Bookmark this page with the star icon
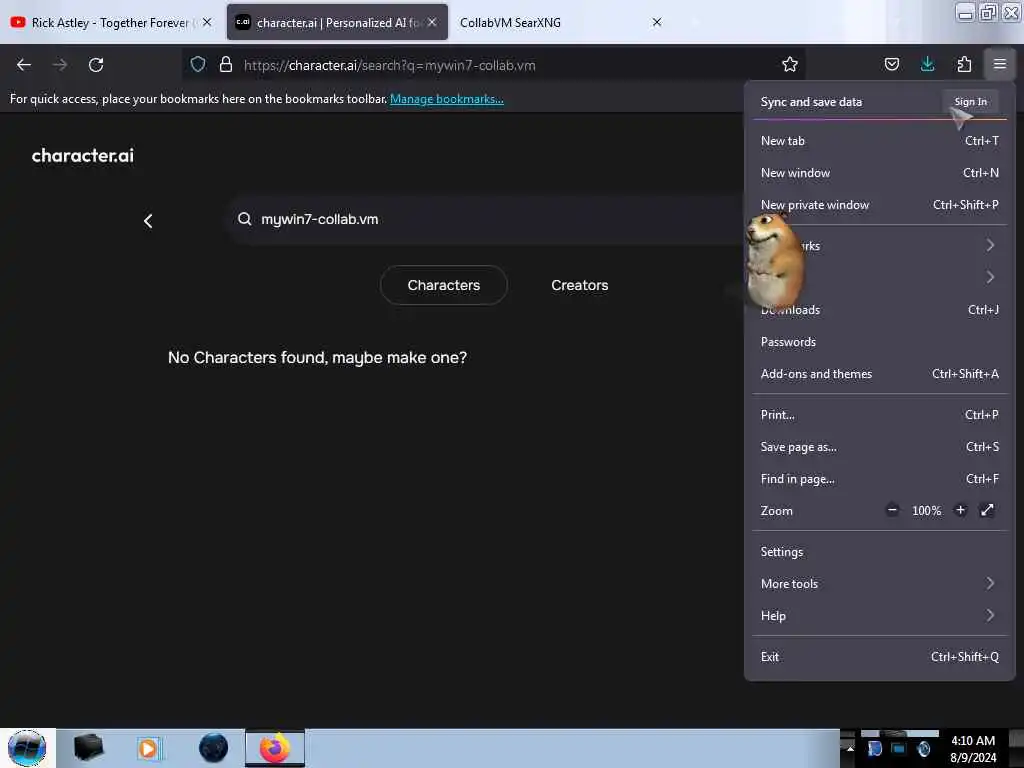Viewport: 1024px width, 768px height. click(790, 65)
